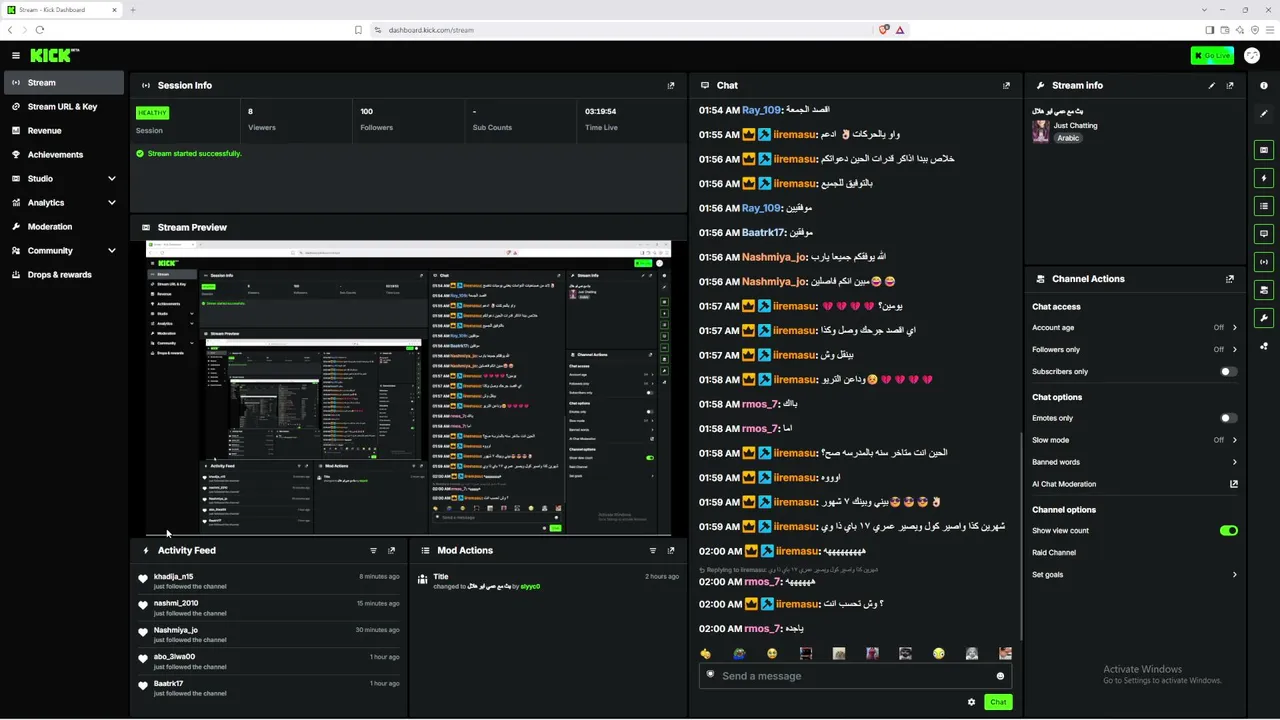Screen dimensions: 1280x720
Task: Pop out the Chat panel
Action: pyautogui.click(x=1006, y=86)
